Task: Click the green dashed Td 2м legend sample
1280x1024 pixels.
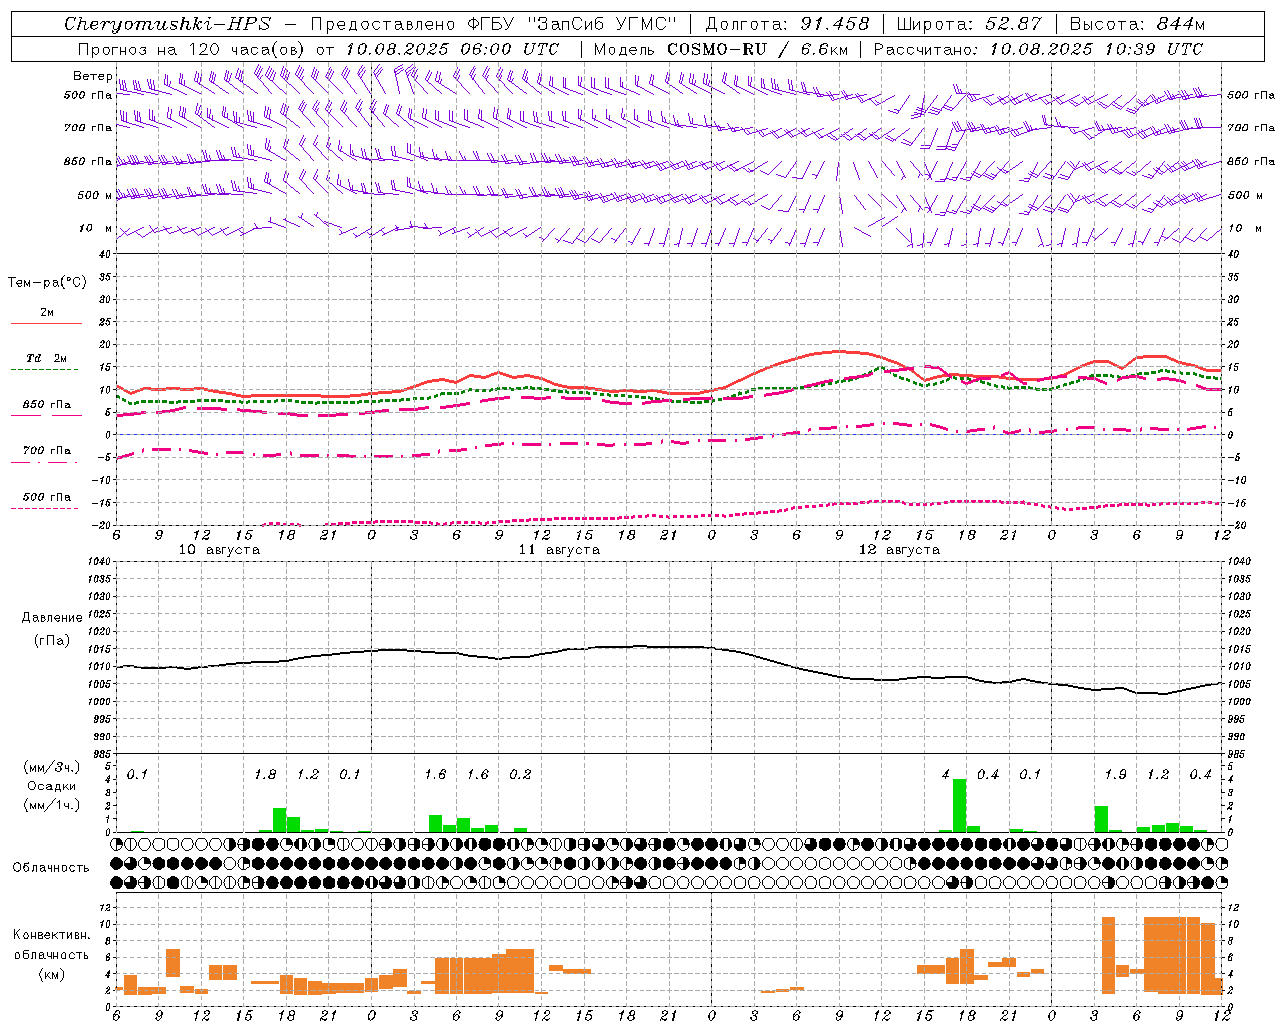Action: click(44, 369)
